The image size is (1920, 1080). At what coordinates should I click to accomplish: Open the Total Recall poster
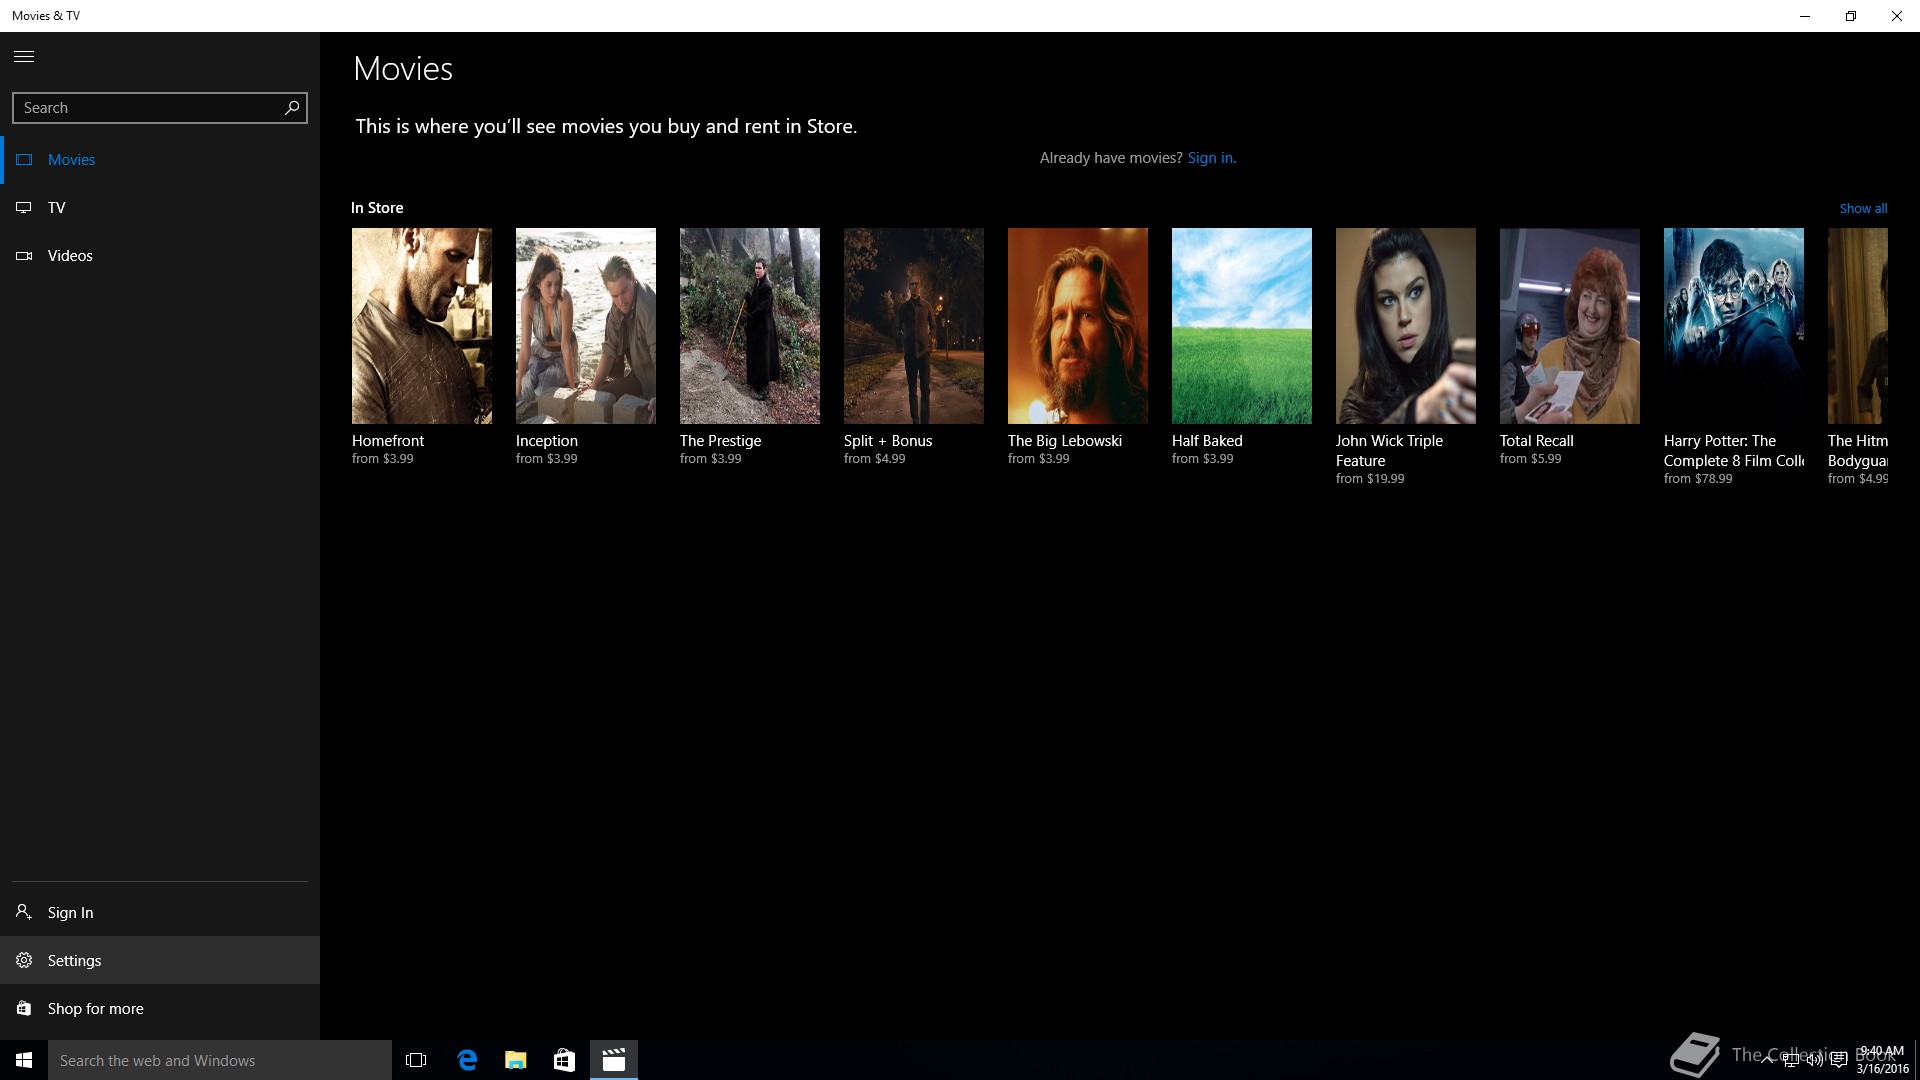[x=1570, y=326]
